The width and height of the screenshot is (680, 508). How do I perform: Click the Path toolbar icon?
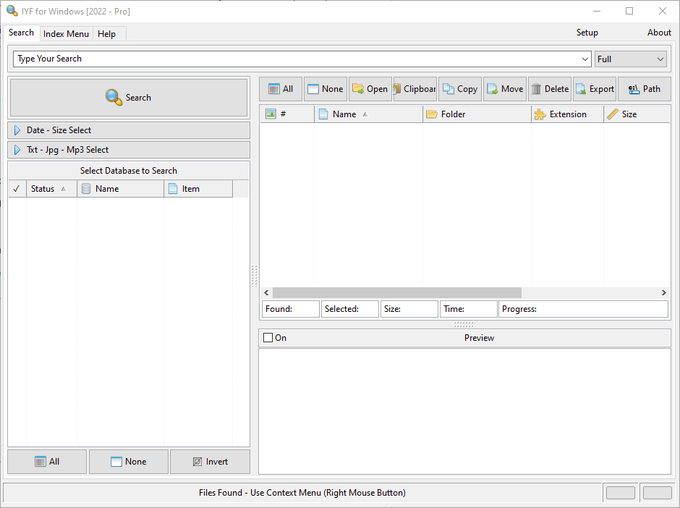[644, 89]
